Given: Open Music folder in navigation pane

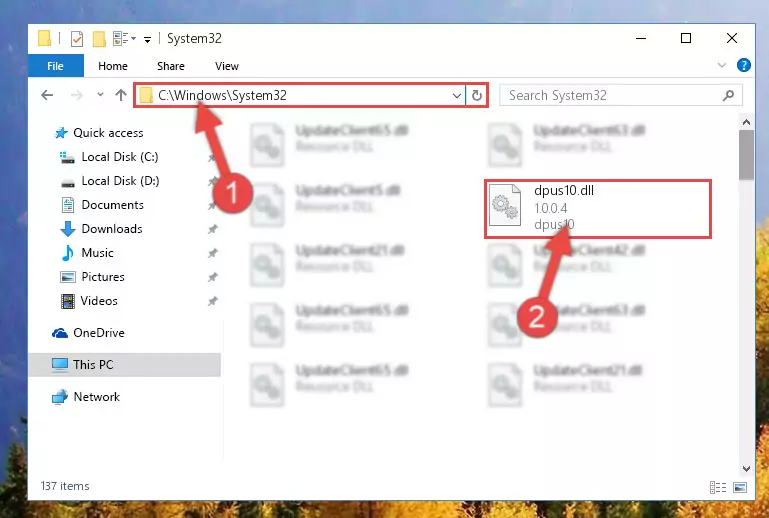Looking at the screenshot, I should pyautogui.click(x=97, y=253).
